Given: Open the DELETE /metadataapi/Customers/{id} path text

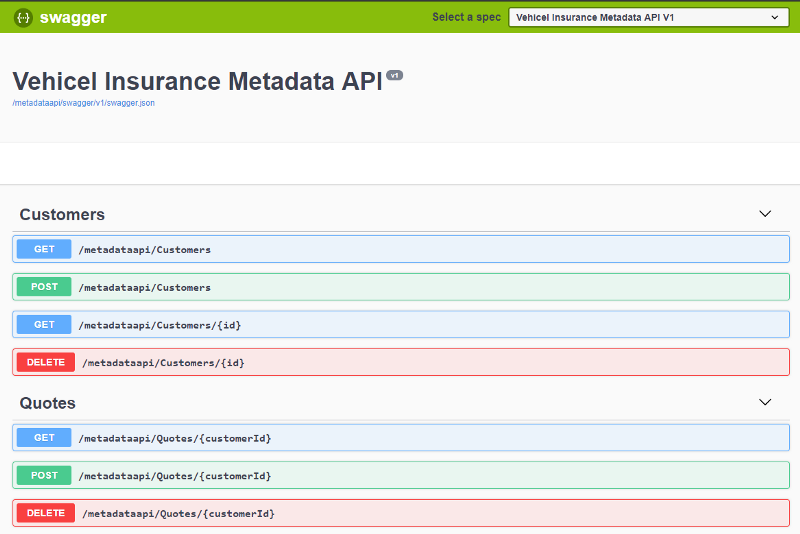Looking at the screenshot, I should pyautogui.click(x=163, y=362).
